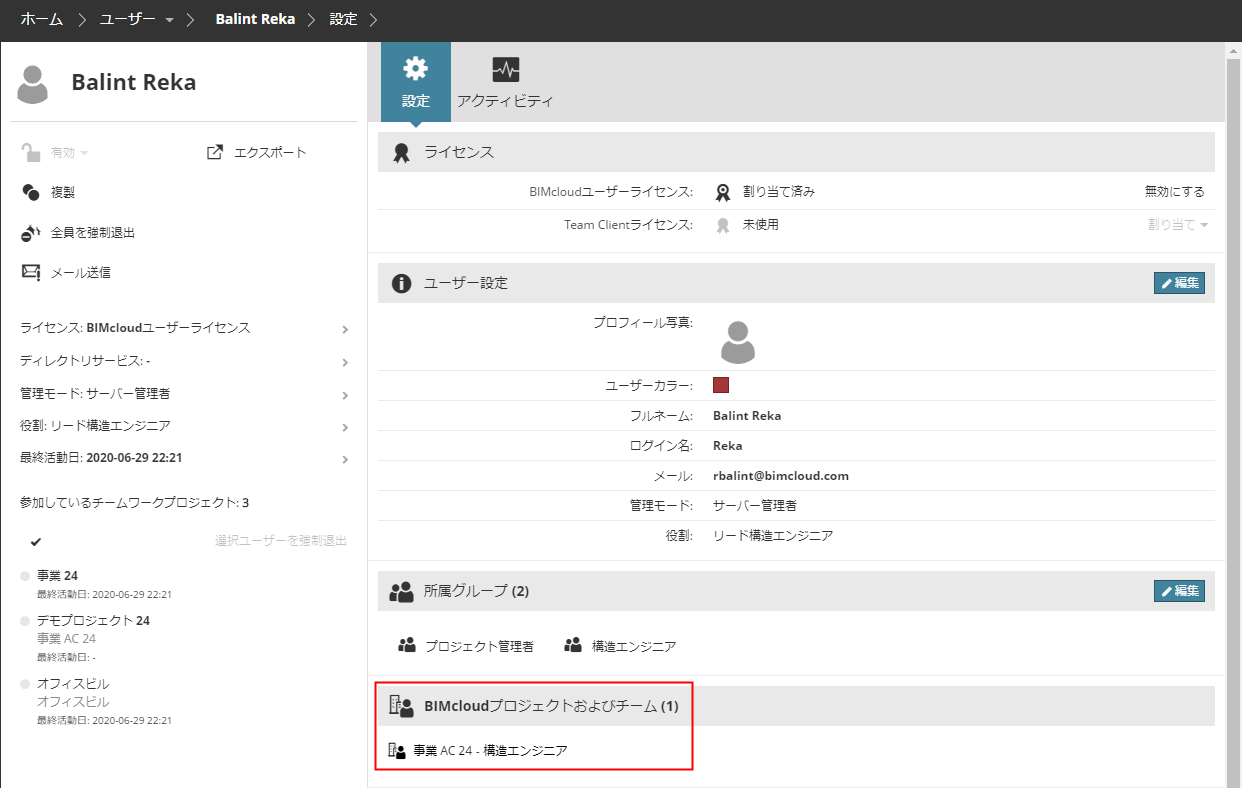1242x788 pixels.
Task: Click the プロジェクト管理者 group icon
Action: click(407, 646)
